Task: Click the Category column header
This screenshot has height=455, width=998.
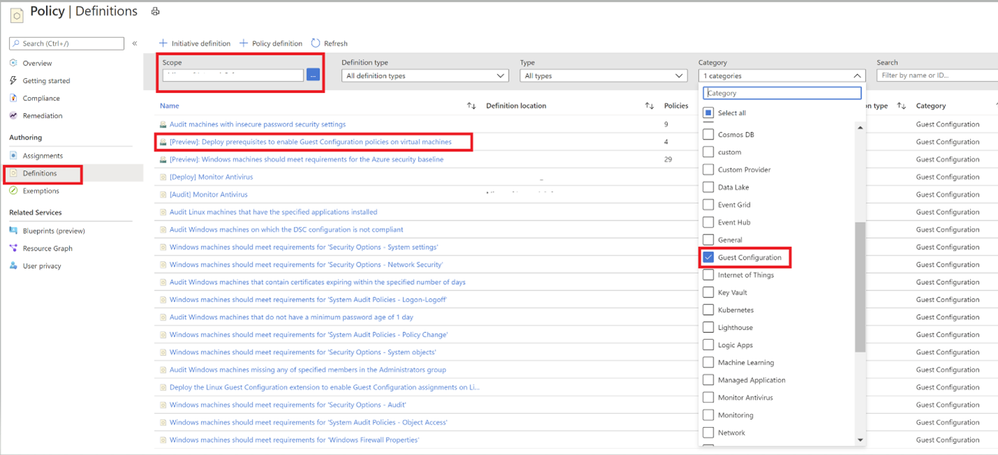Action: pos(931,106)
